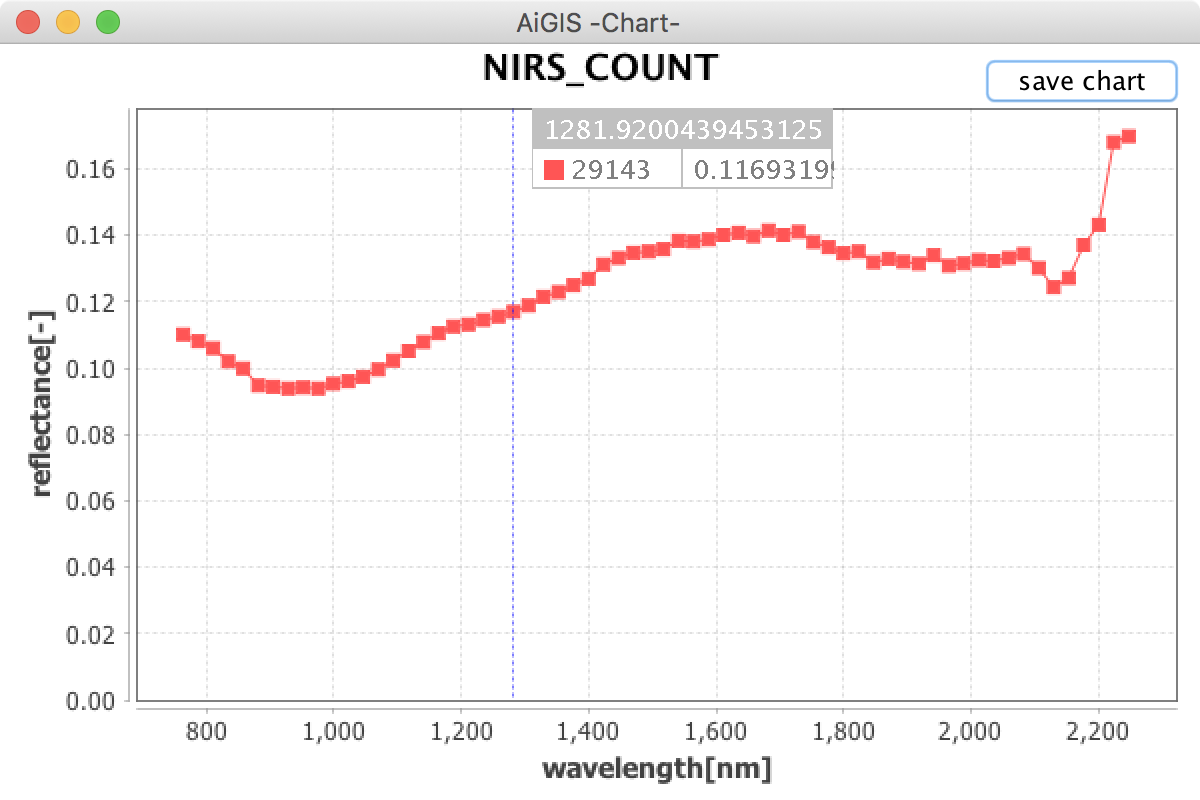Click the save chart button
The height and width of the screenshot is (800, 1200).
pos(1081,81)
